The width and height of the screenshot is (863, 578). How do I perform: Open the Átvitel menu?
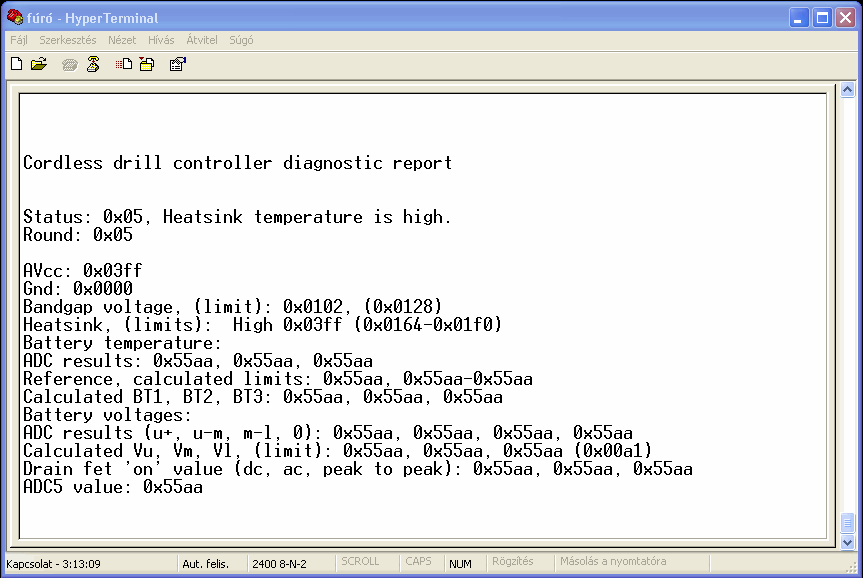tap(202, 40)
